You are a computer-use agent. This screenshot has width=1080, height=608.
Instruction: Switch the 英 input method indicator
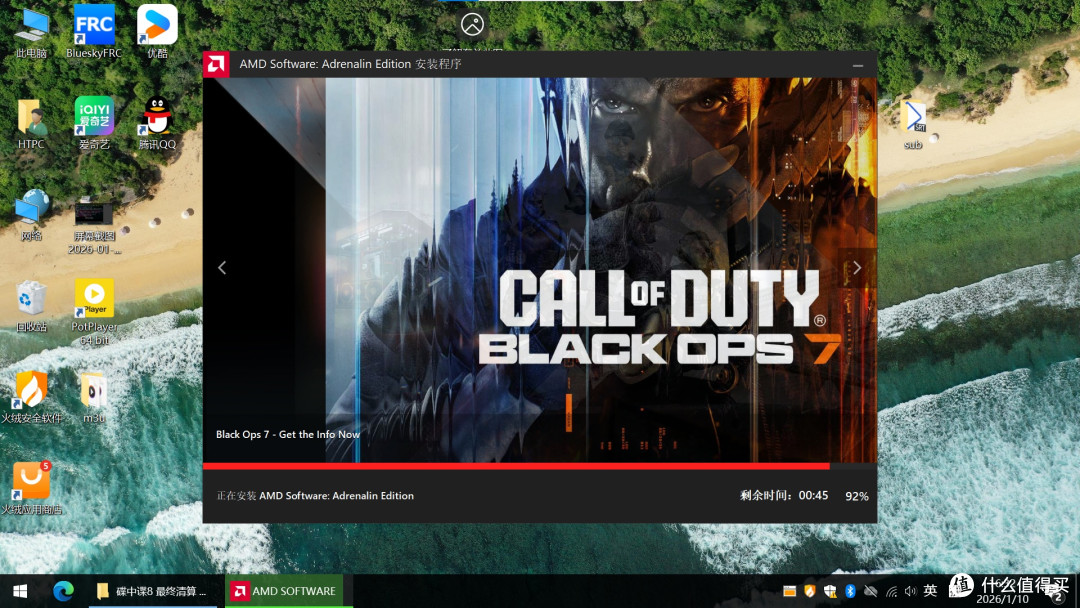coord(931,590)
